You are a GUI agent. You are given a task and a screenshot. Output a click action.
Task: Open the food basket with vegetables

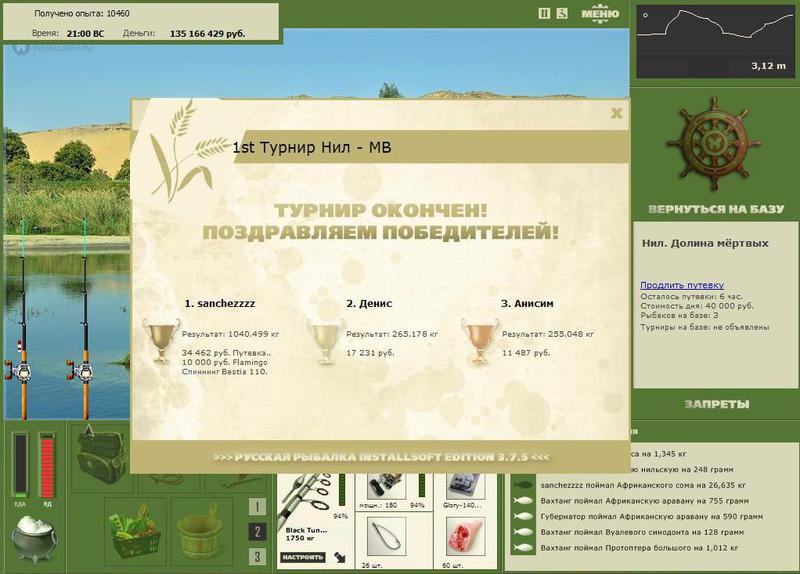(x=135, y=531)
